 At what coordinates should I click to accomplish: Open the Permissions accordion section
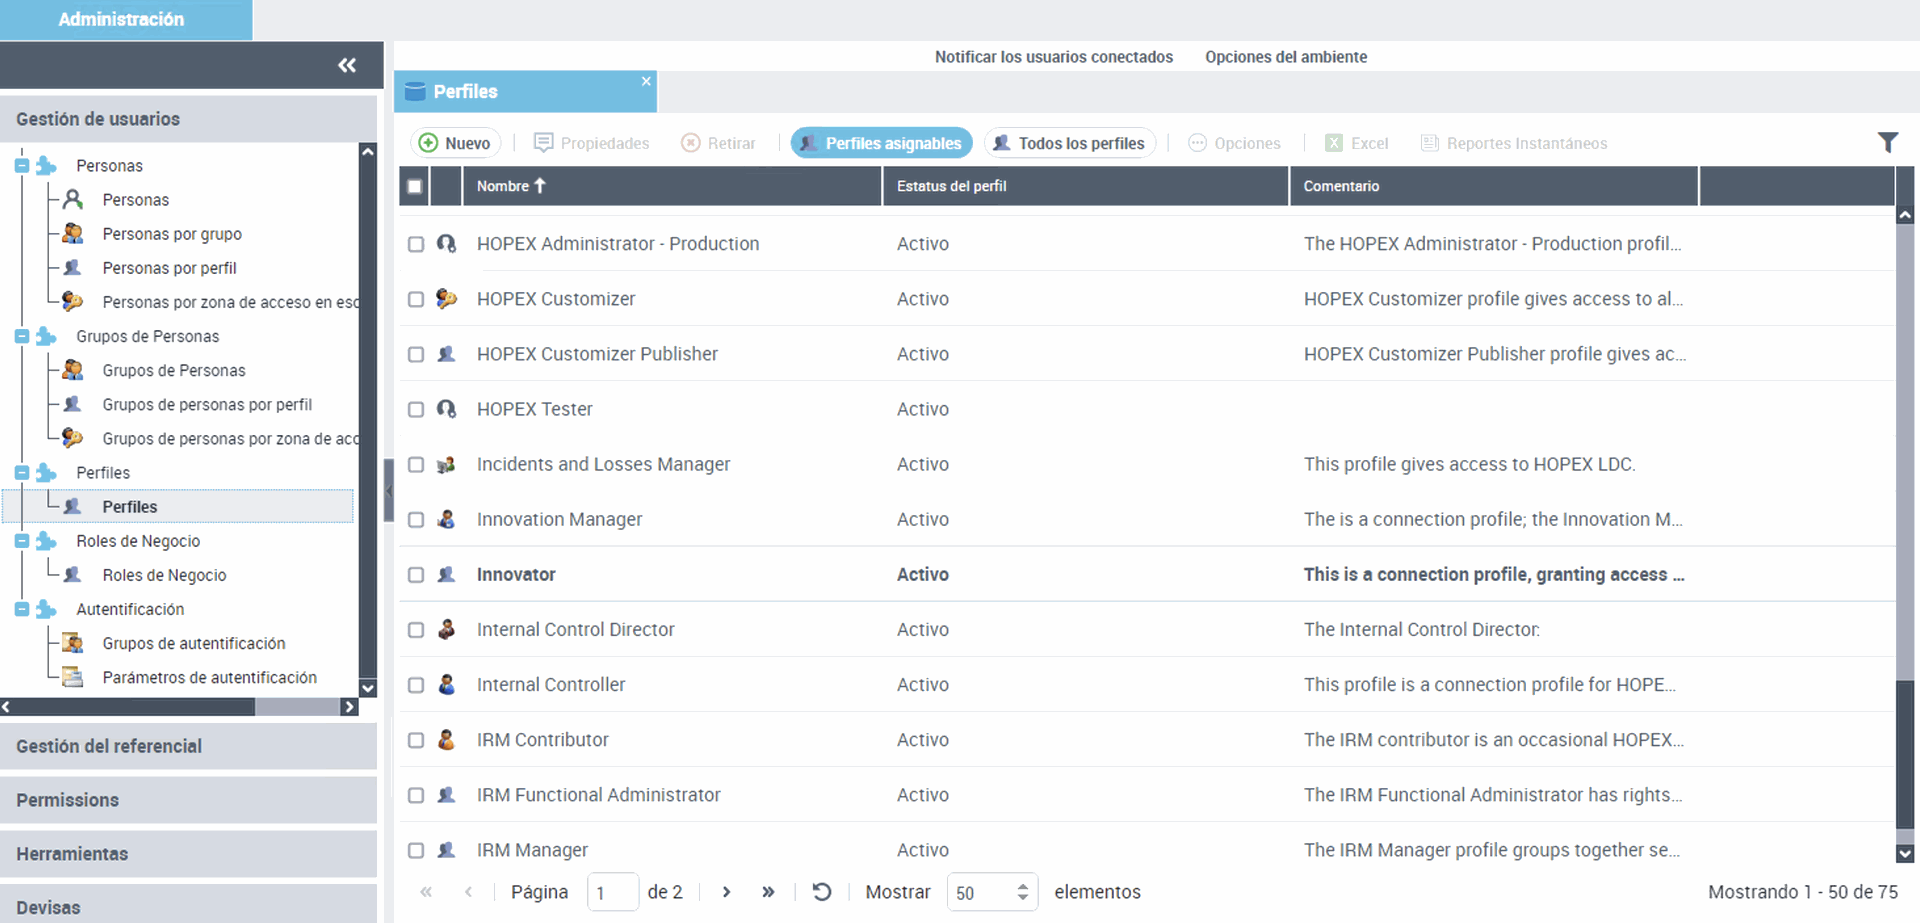[188, 800]
